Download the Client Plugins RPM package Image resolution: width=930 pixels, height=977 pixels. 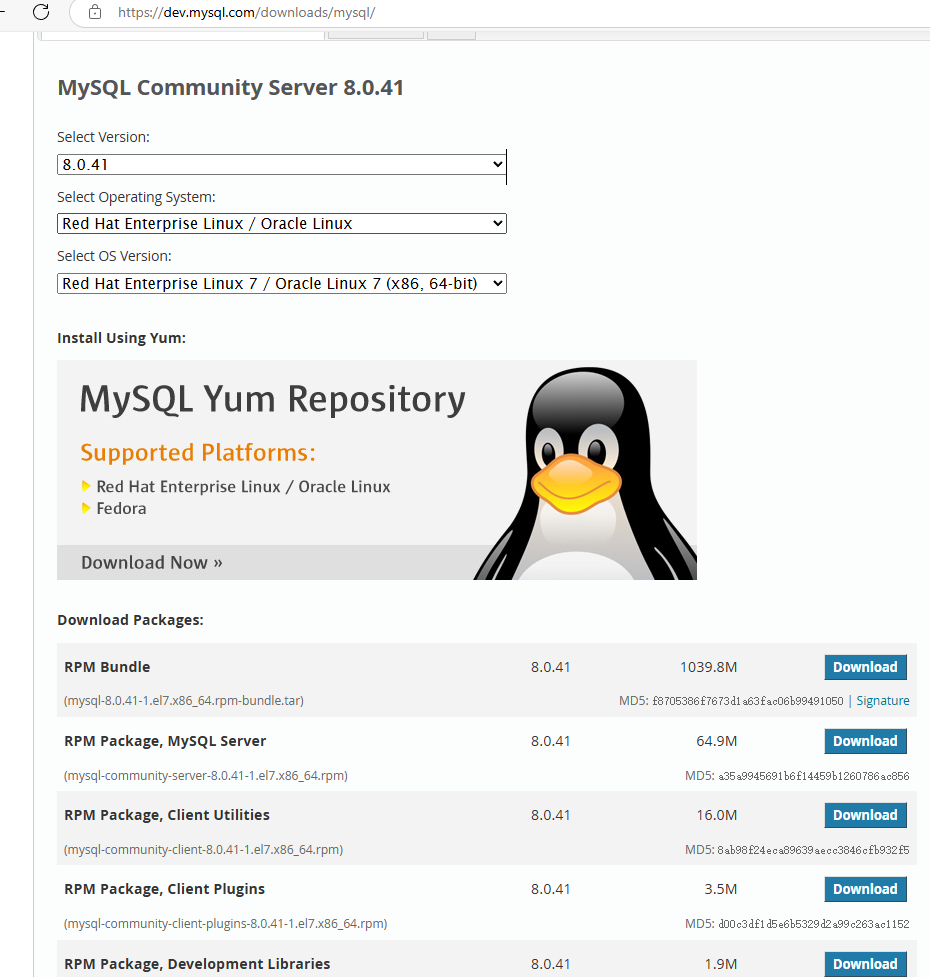865,890
